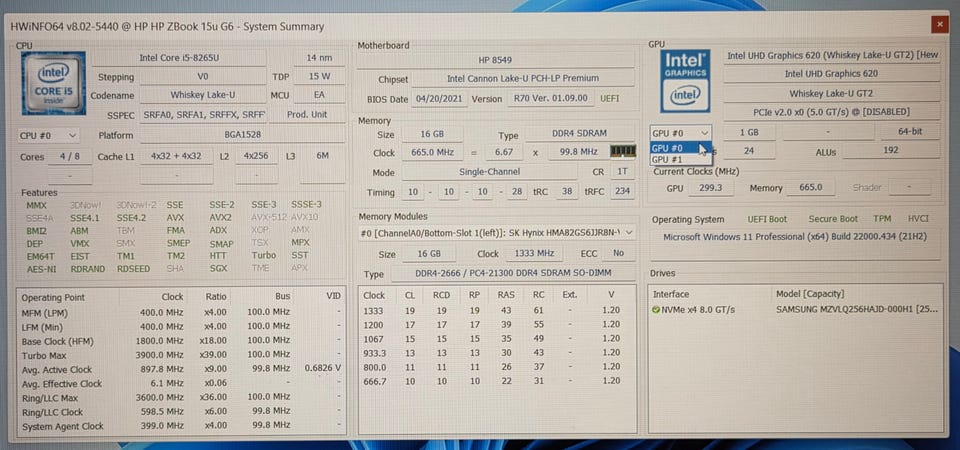Image resolution: width=960 pixels, height=450 pixels.
Task: Click the GPU memory size field 1 GB
Action: [749, 132]
